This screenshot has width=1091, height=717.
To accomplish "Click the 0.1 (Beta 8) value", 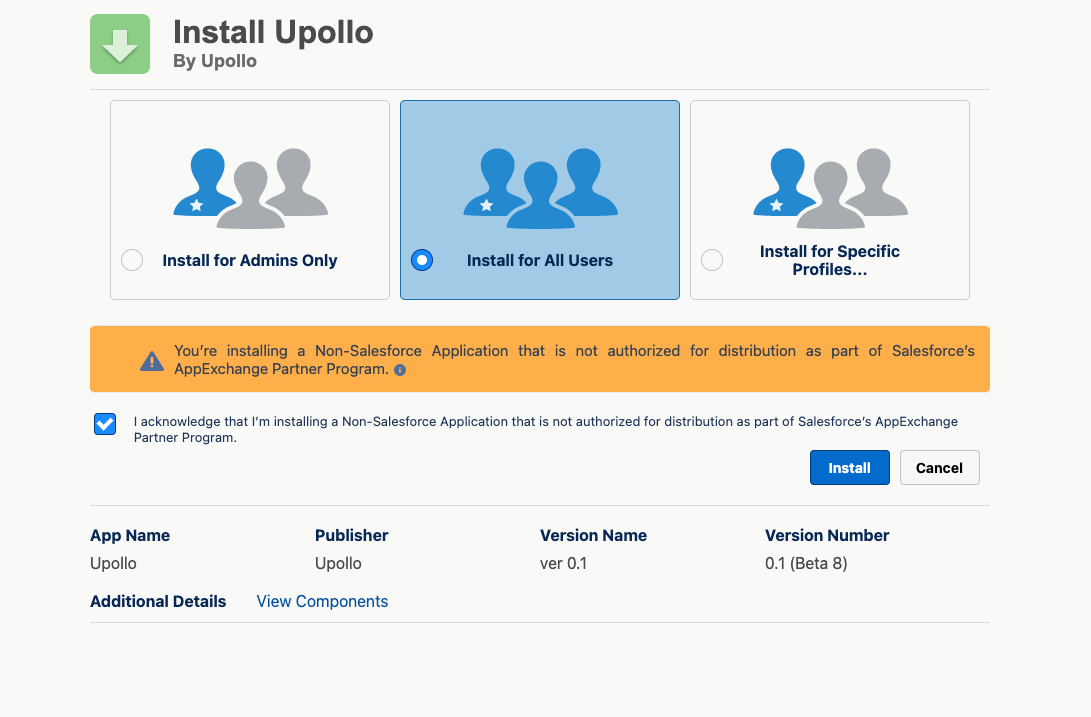I will point(806,563).
